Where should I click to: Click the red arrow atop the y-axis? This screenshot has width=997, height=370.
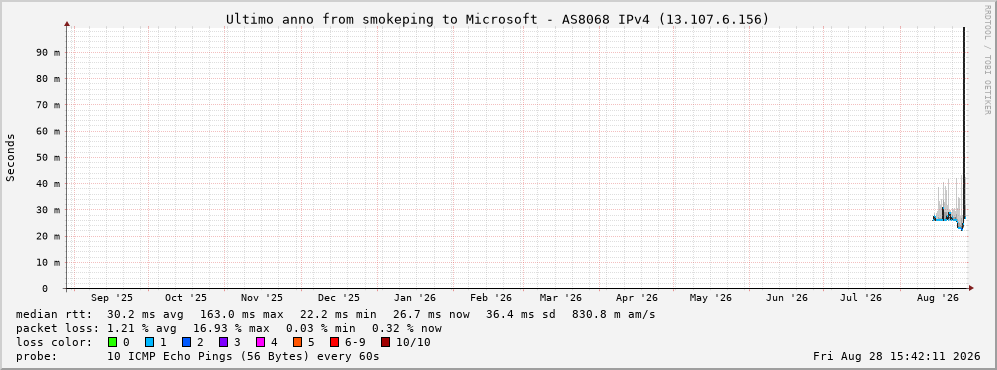click(67, 24)
